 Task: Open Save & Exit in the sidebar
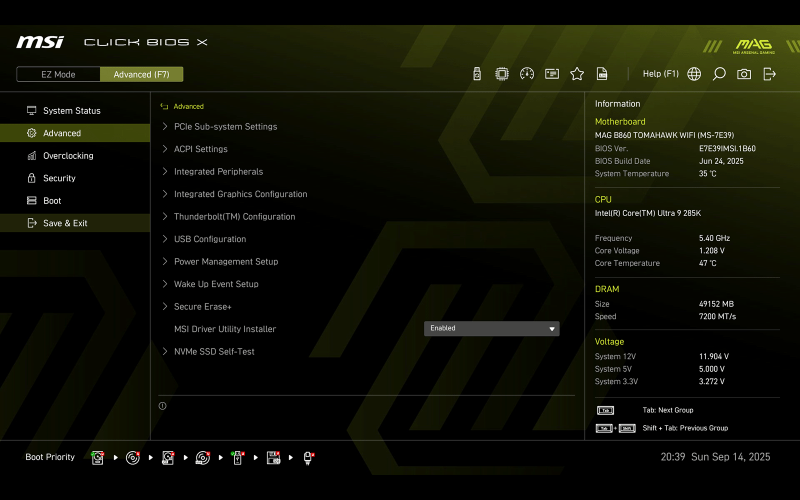pos(75,223)
